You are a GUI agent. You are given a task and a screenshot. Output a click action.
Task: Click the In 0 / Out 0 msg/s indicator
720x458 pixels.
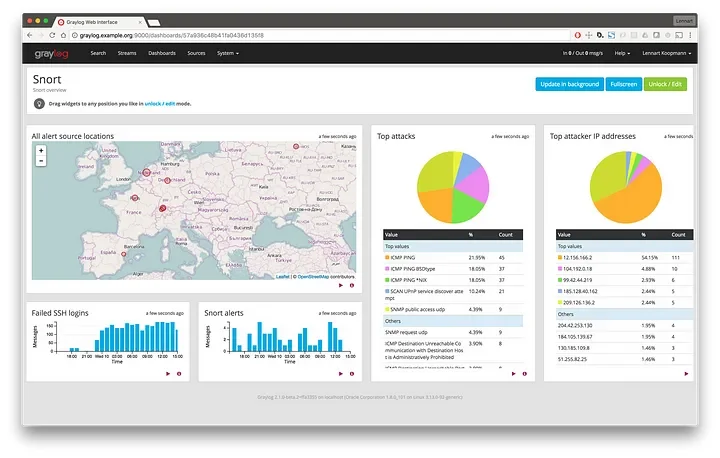click(x=583, y=53)
